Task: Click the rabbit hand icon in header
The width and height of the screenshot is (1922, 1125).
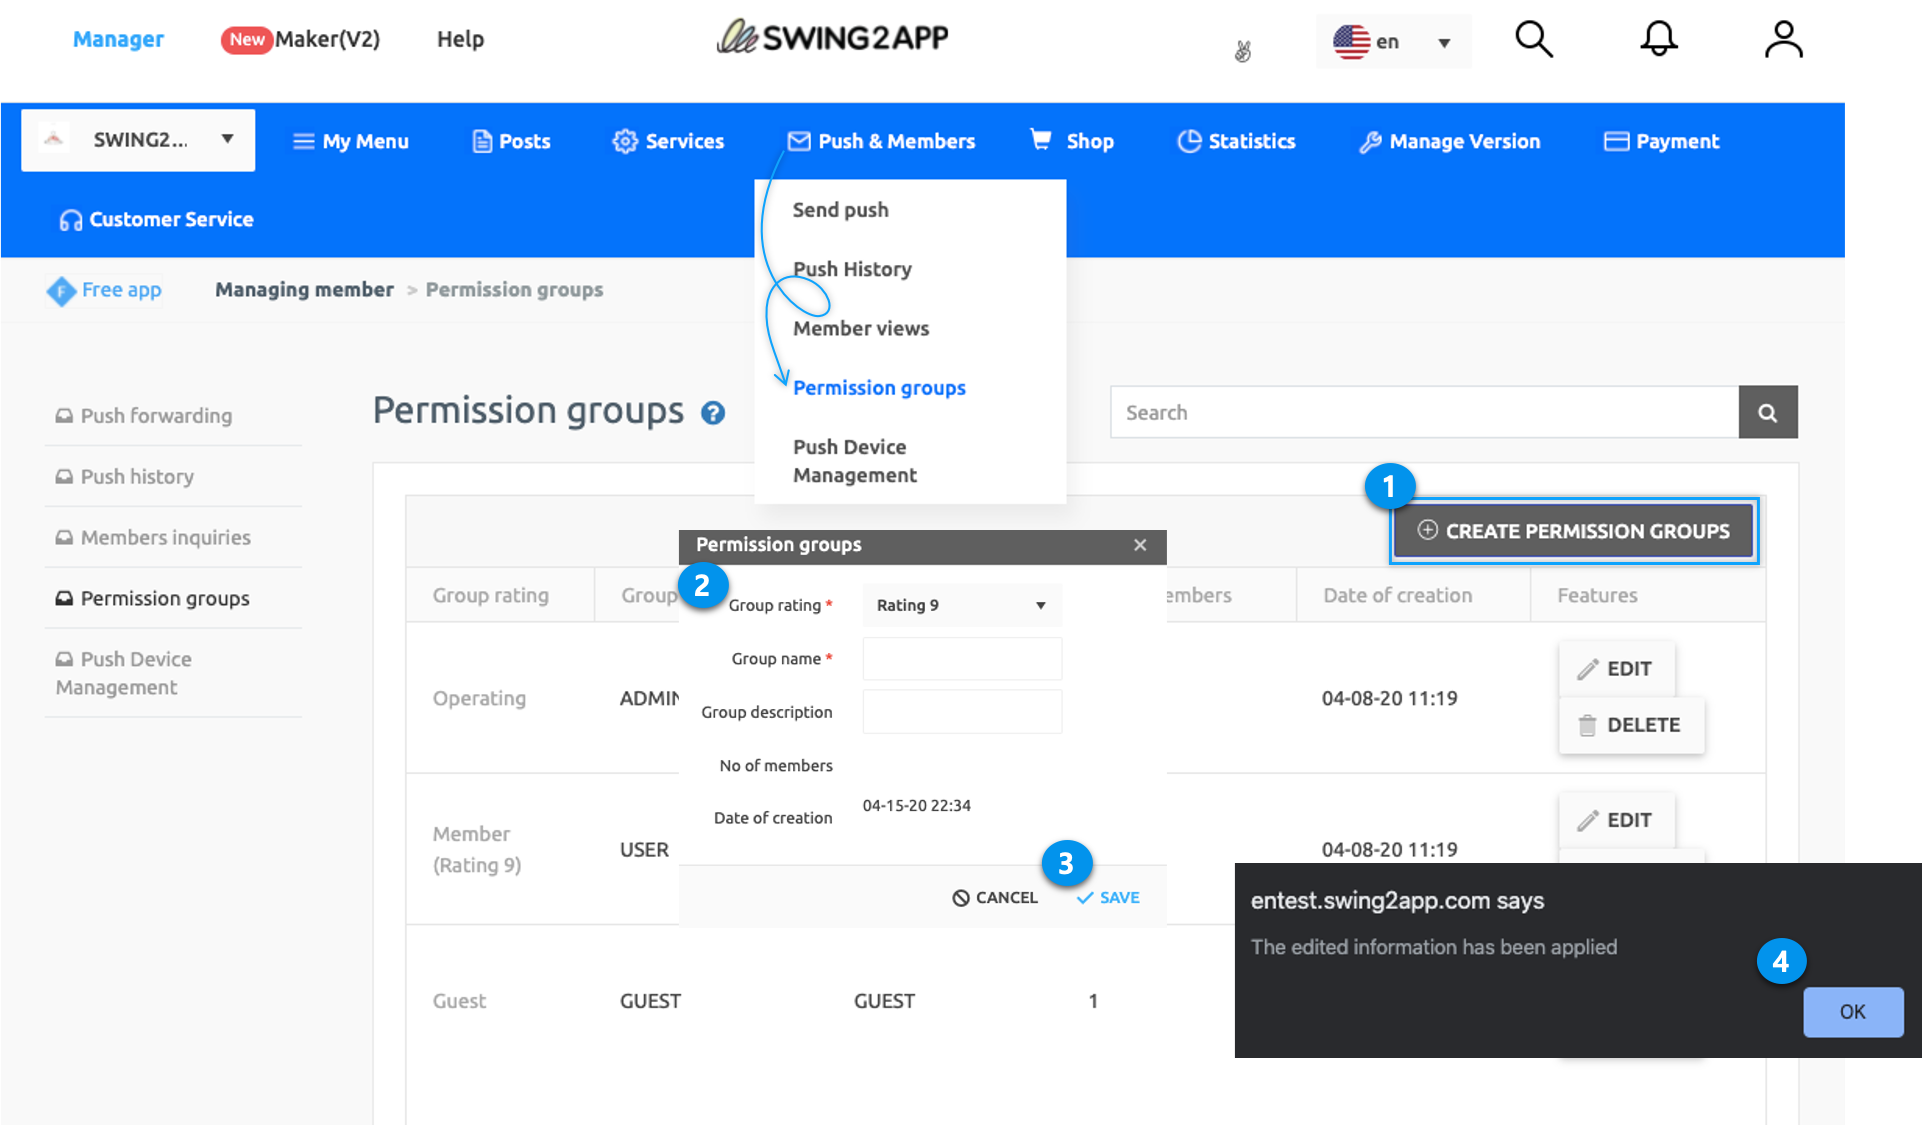Action: [x=1242, y=50]
